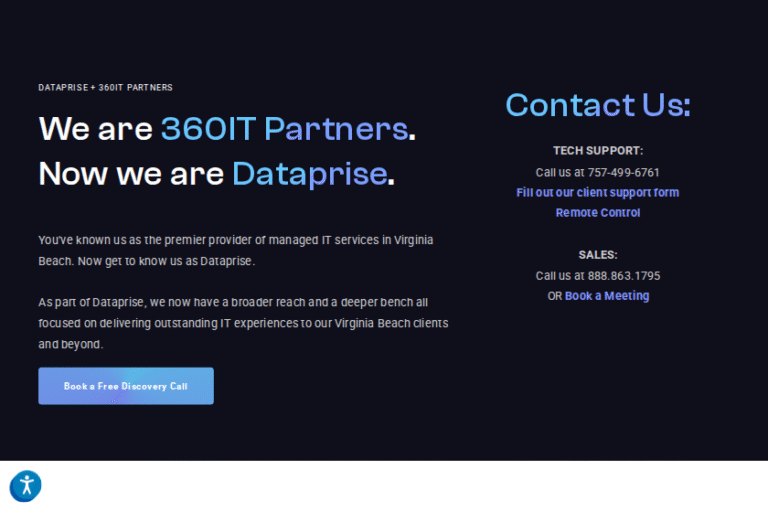768x512 pixels.
Task: Click the "Now we are" headline text
Action: (x=130, y=174)
